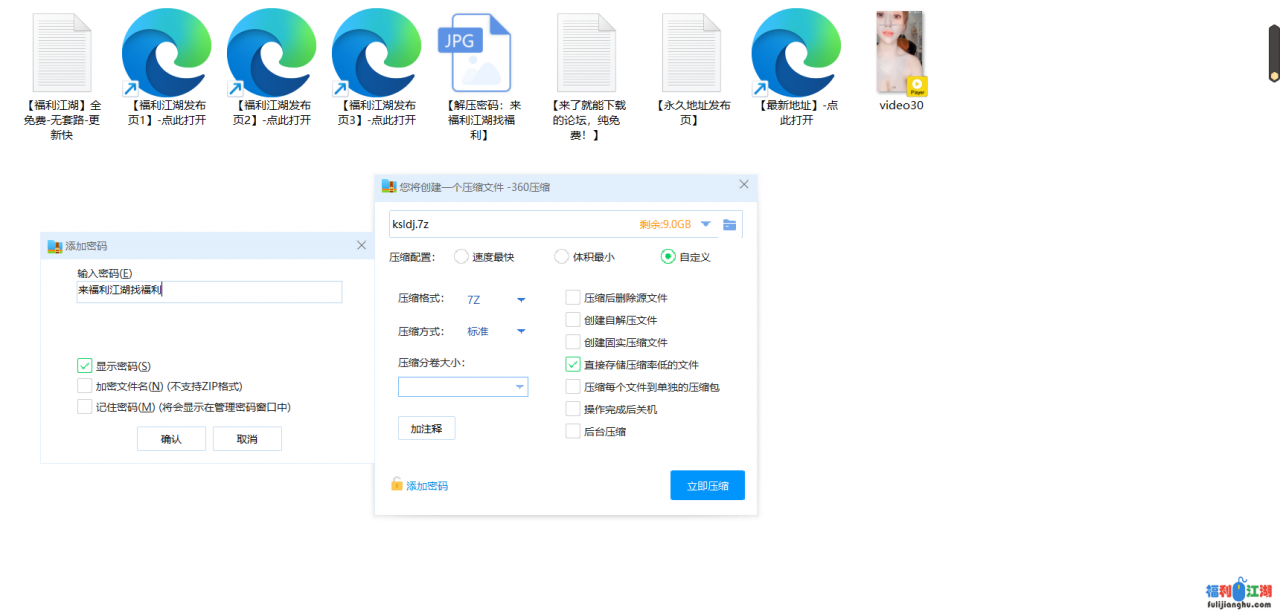
Task: Click the 添加密码 link
Action: (x=423, y=485)
